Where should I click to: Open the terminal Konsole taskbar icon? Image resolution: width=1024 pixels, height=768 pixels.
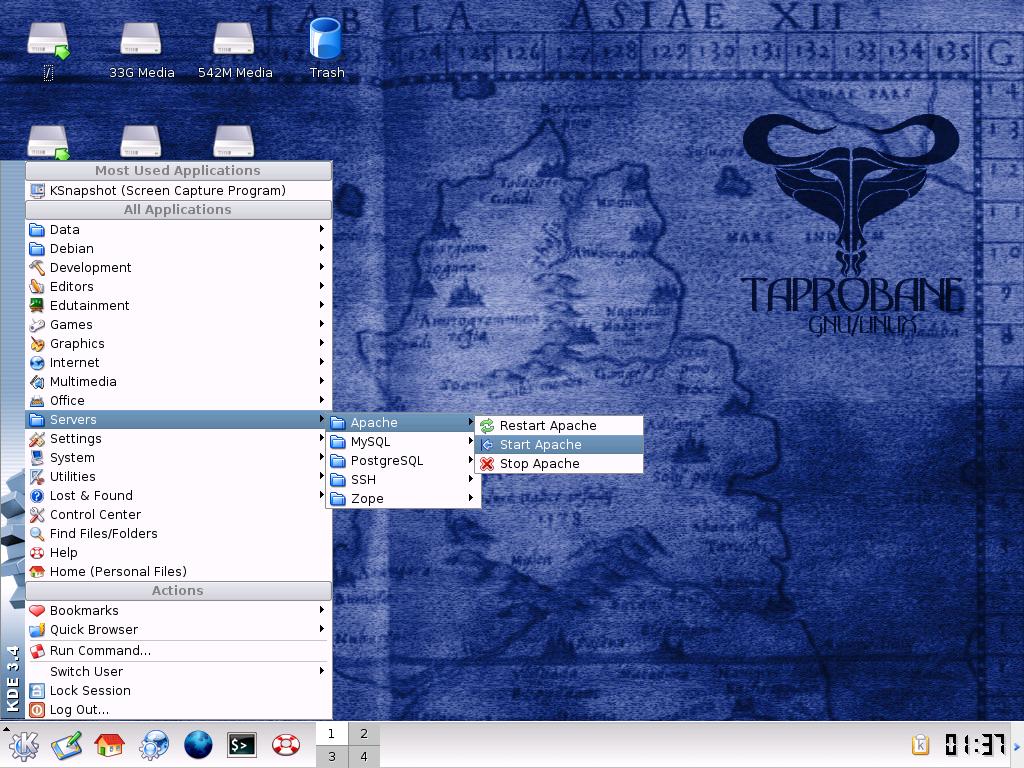coord(242,745)
